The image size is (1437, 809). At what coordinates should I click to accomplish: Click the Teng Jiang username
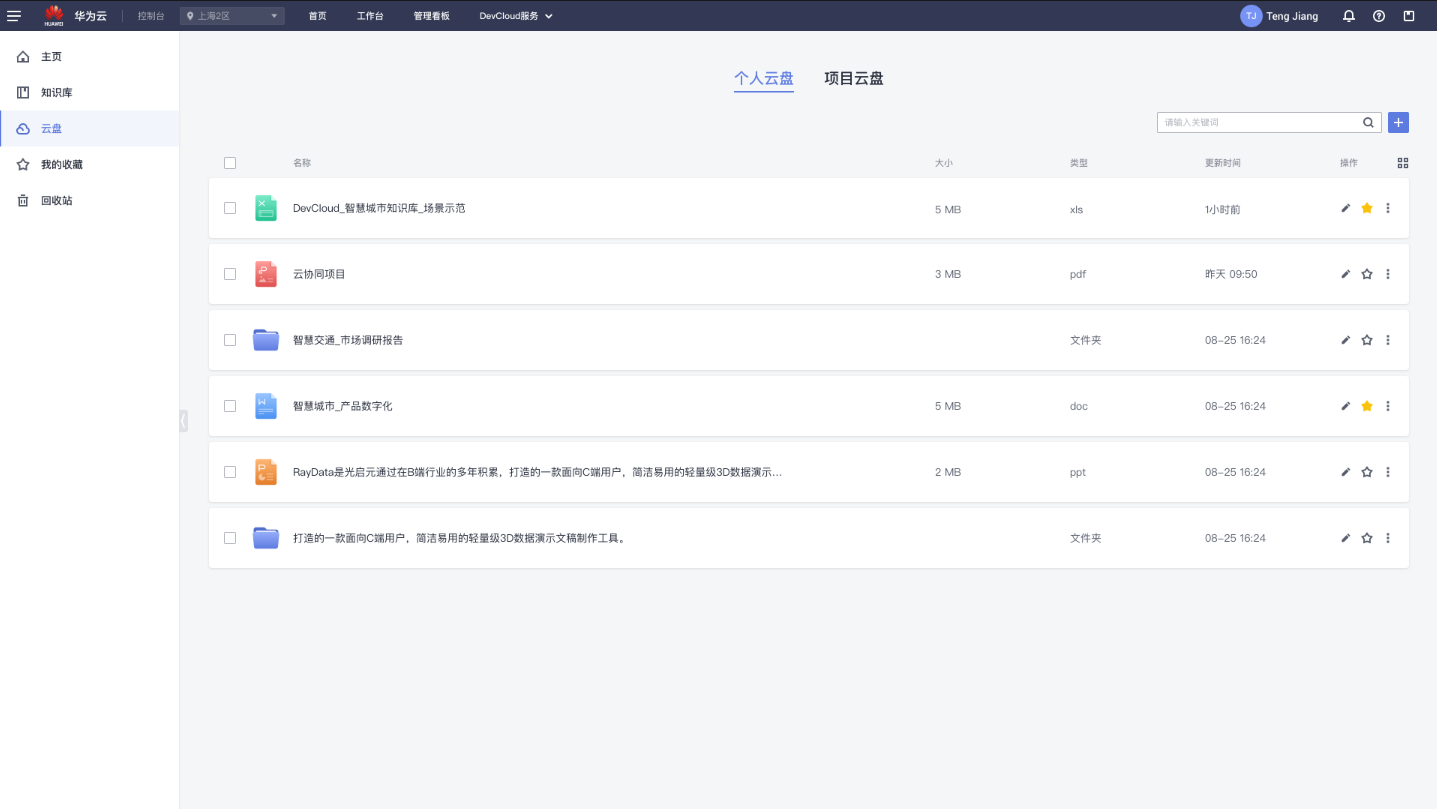pos(1292,16)
